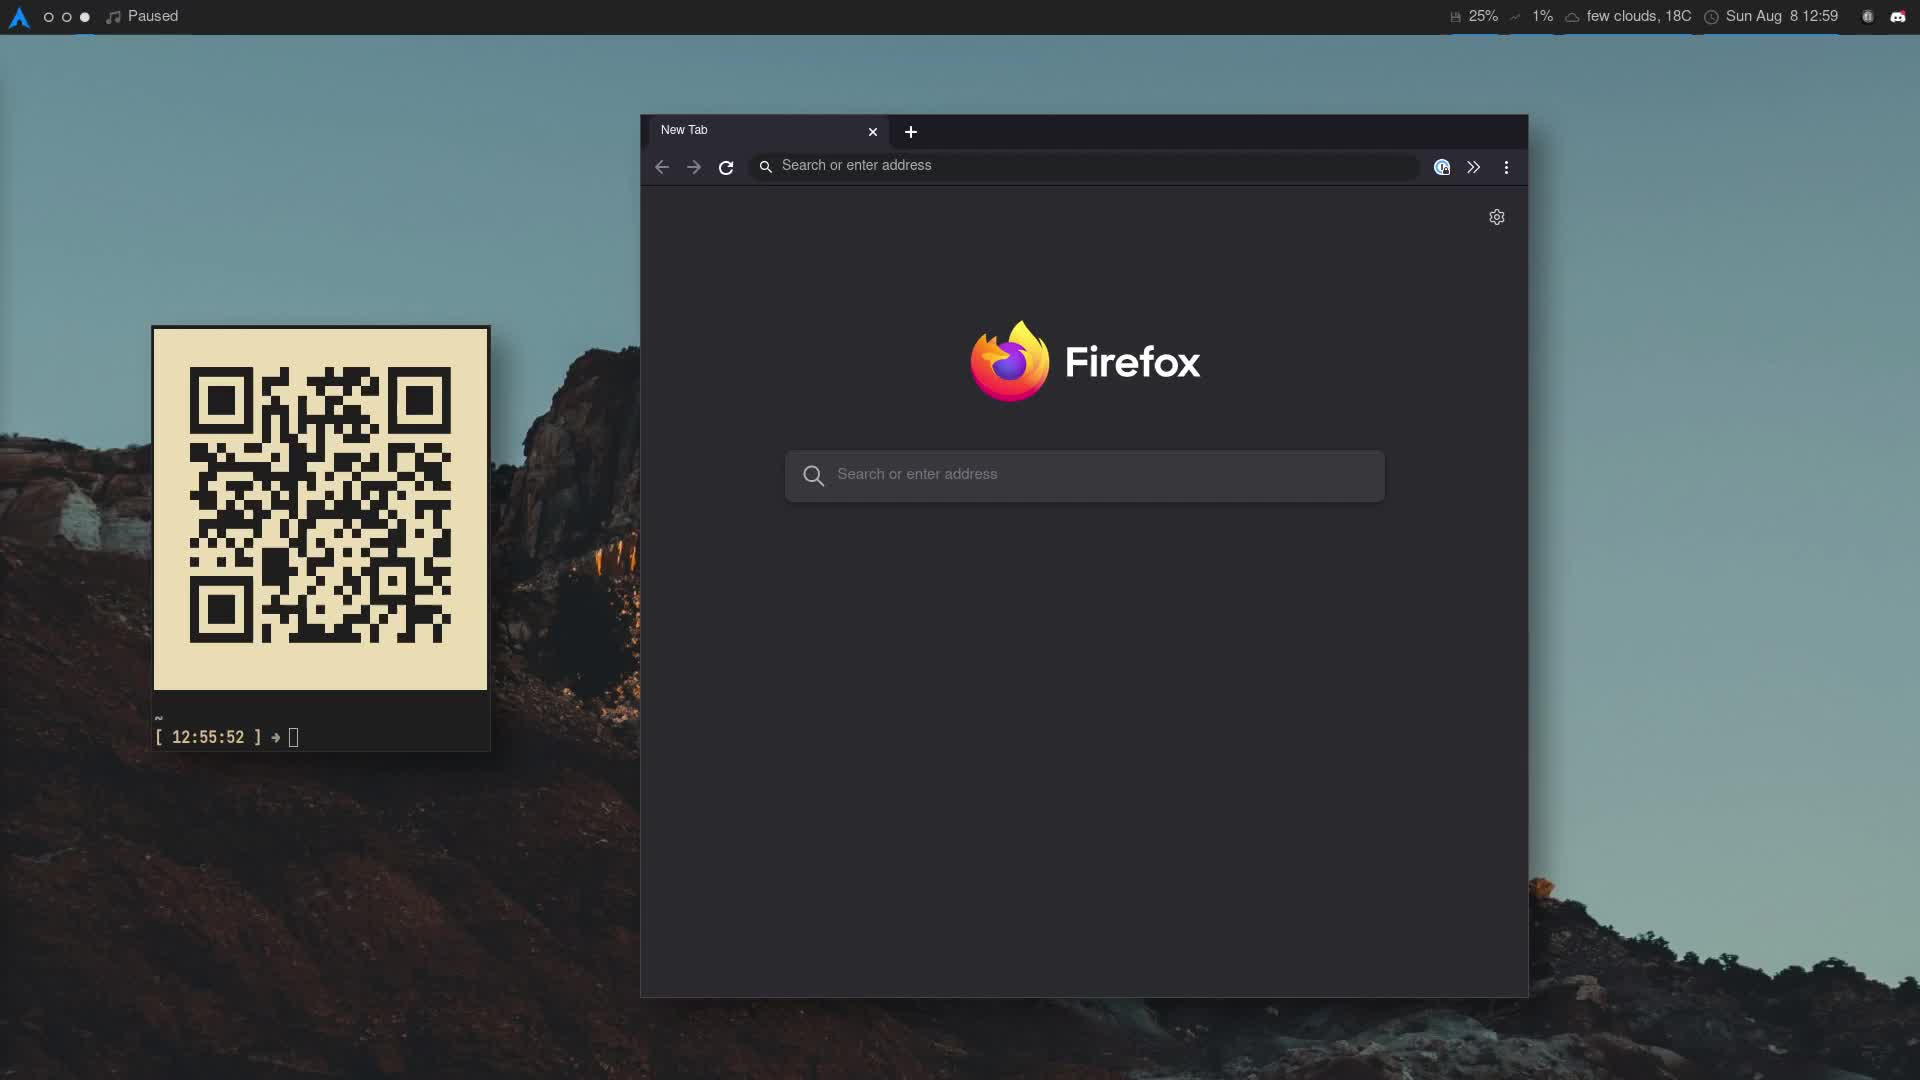Screen dimensions: 1920x1080
Task: Reload the page in Firefox
Action: (x=726, y=167)
